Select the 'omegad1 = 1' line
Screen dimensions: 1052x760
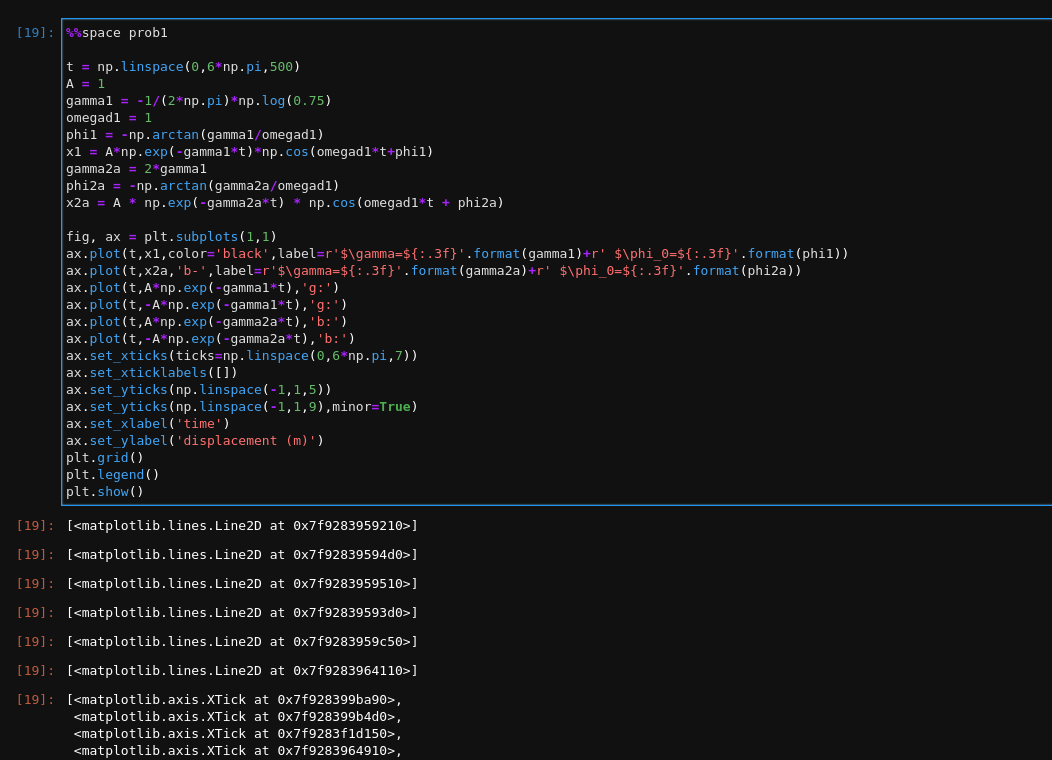click(x=109, y=118)
